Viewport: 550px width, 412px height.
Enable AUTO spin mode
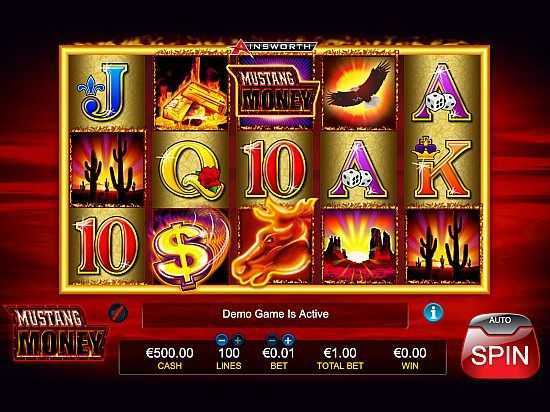[x=500, y=320]
